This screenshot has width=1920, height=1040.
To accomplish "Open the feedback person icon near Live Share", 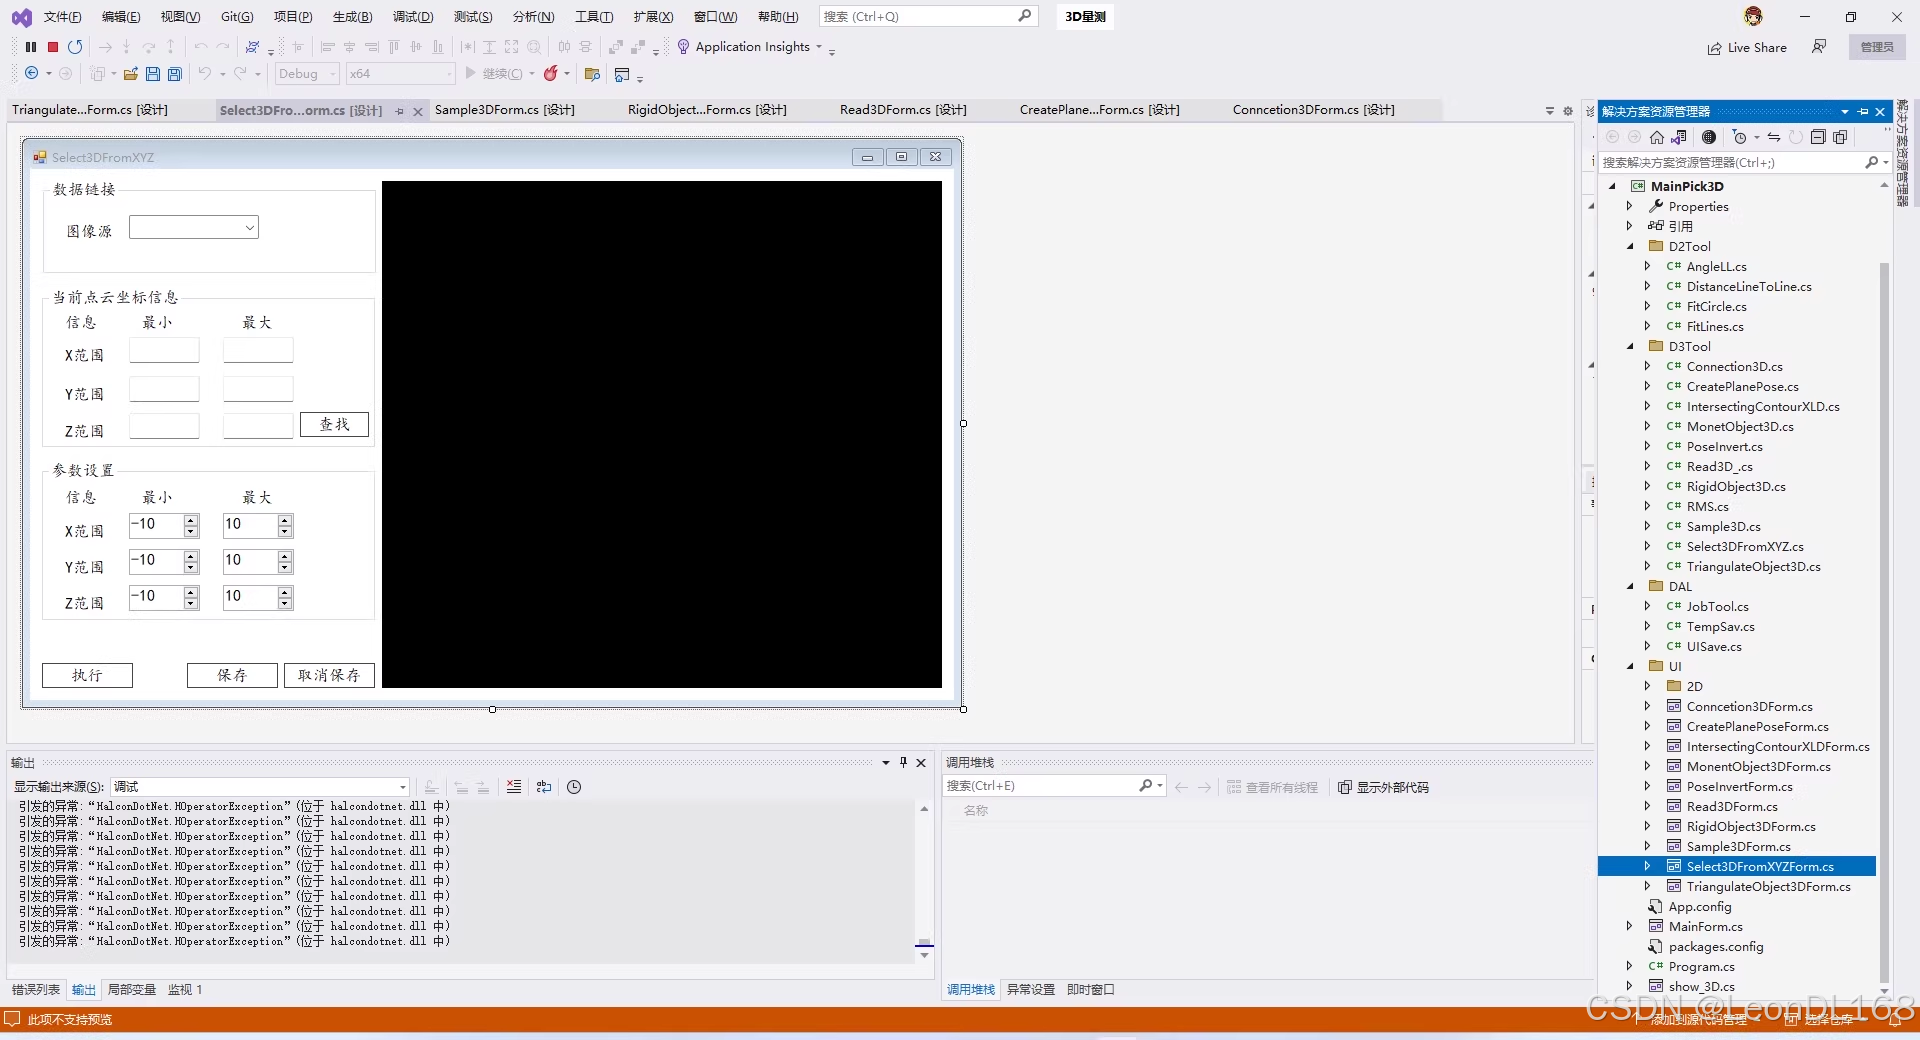I will (x=1819, y=47).
